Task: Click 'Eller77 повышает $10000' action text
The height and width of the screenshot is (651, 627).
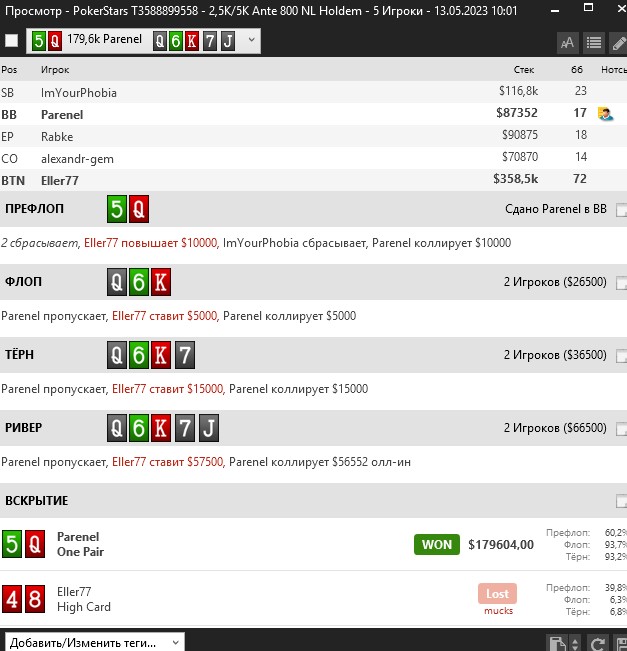Action: click(x=150, y=243)
